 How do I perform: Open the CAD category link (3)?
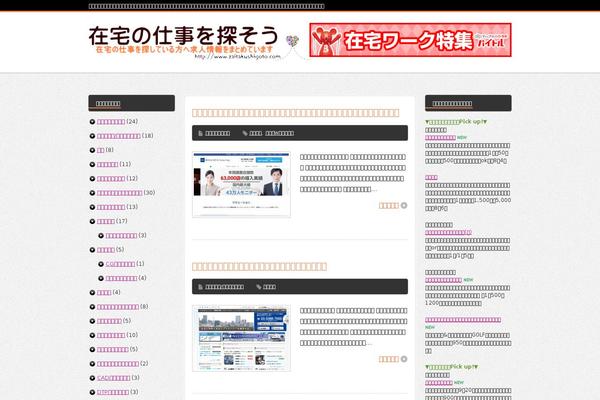coord(113,378)
